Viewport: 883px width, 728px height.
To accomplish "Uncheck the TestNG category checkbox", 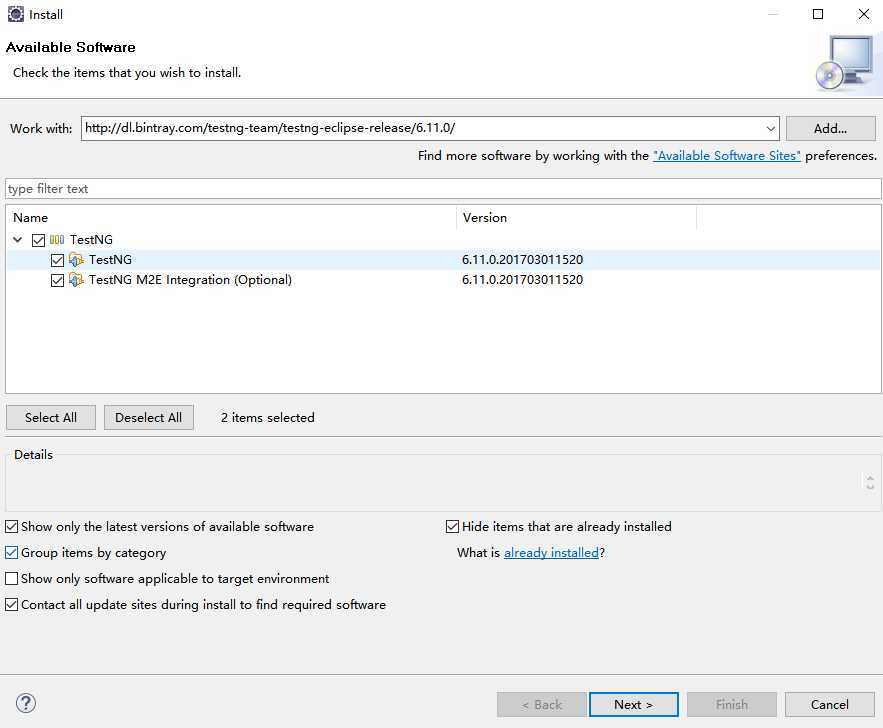I will click(38, 240).
